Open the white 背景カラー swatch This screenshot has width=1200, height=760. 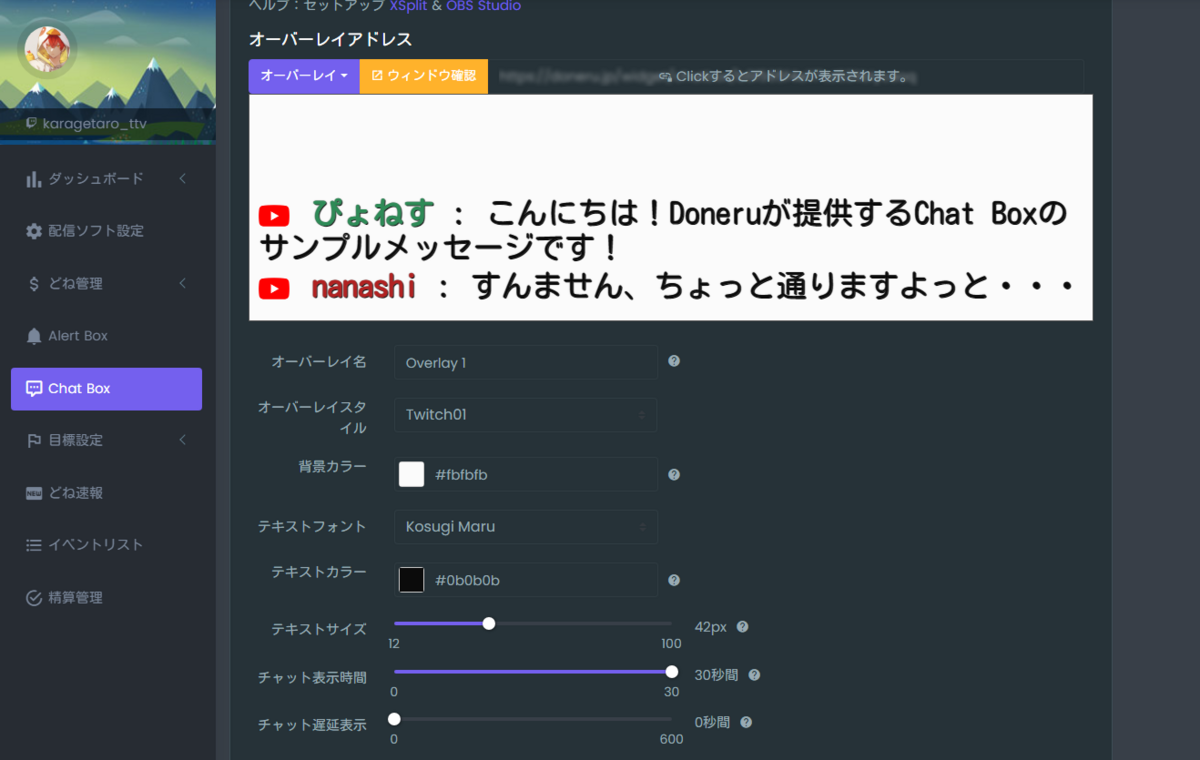411,474
